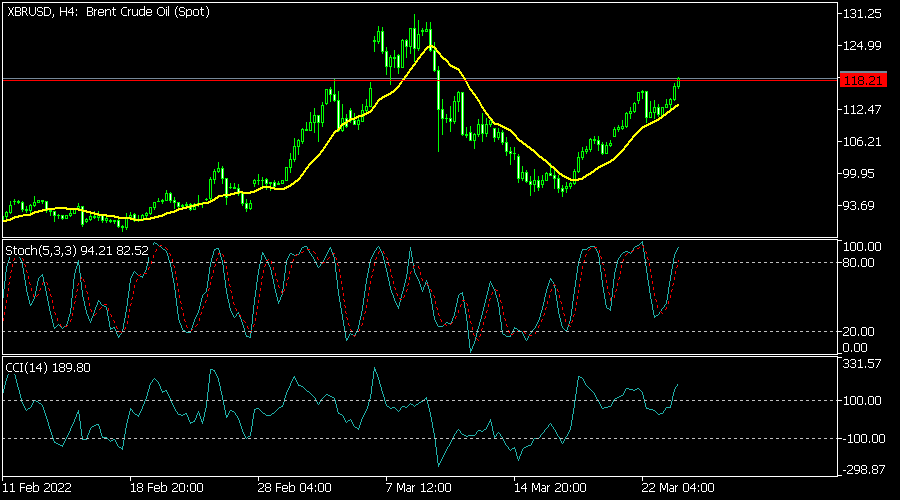Click the 106.21 price scale value
The height and width of the screenshot is (500, 900).
[x=862, y=141]
